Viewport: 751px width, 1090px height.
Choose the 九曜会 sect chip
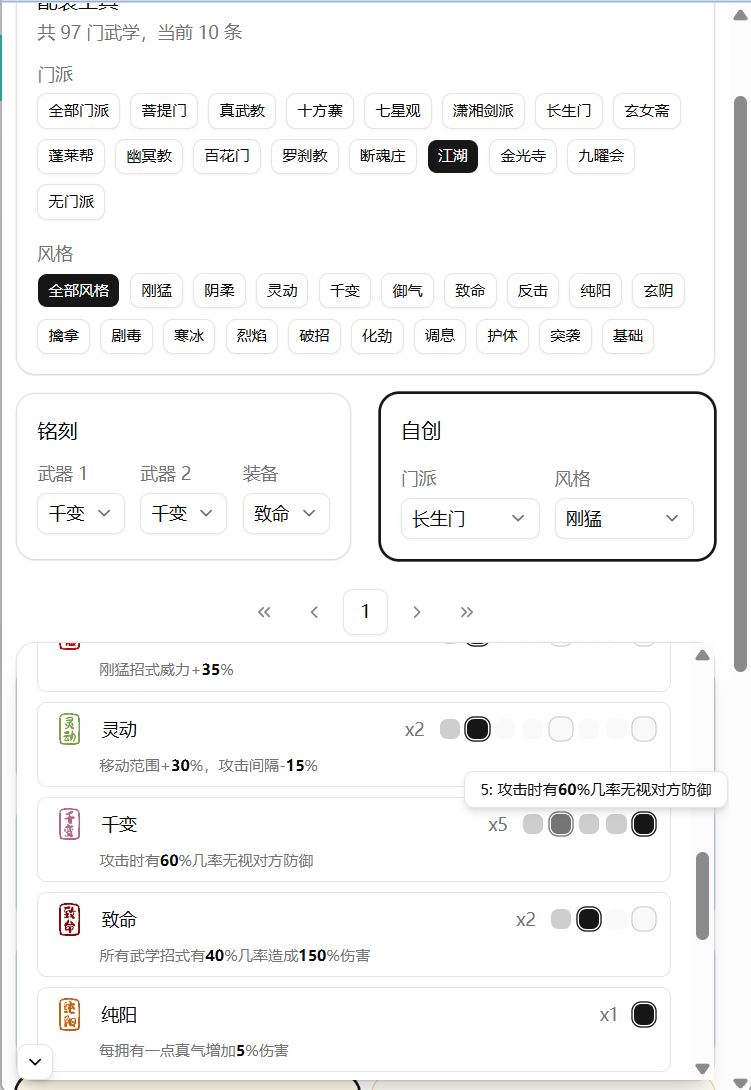pyautogui.click(x=601, y=156)
